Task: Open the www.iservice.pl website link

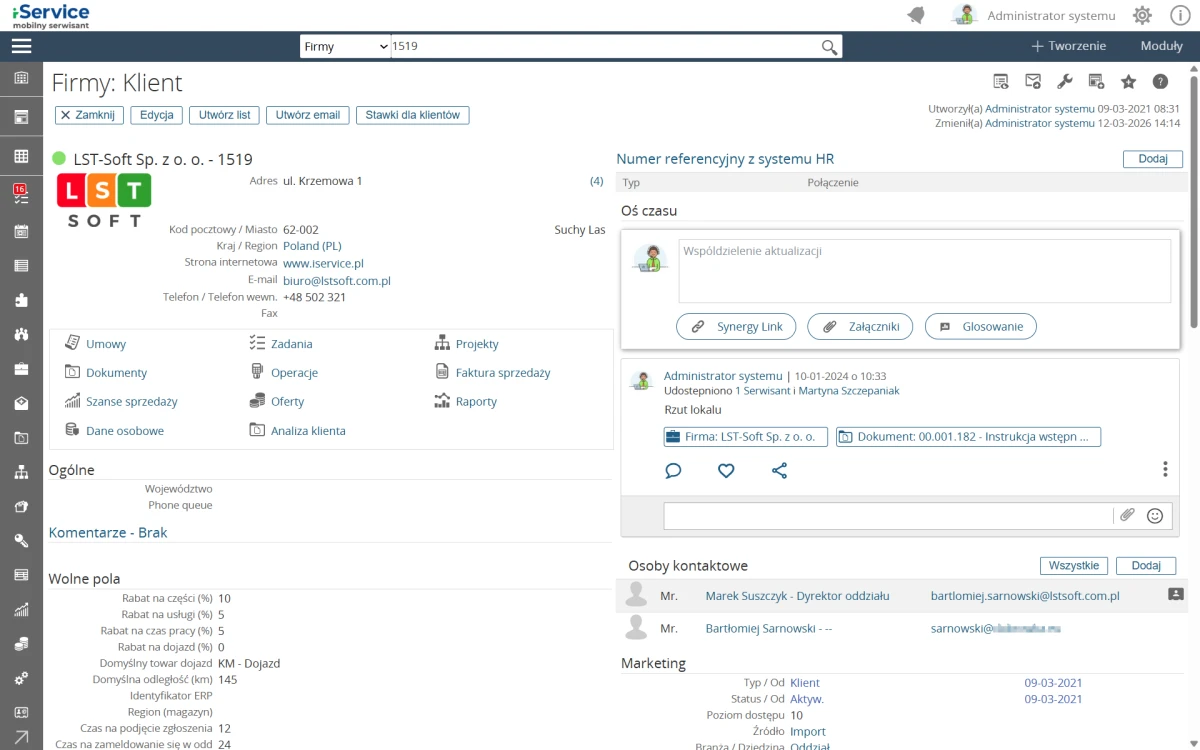Action: (x=323, y=263)
